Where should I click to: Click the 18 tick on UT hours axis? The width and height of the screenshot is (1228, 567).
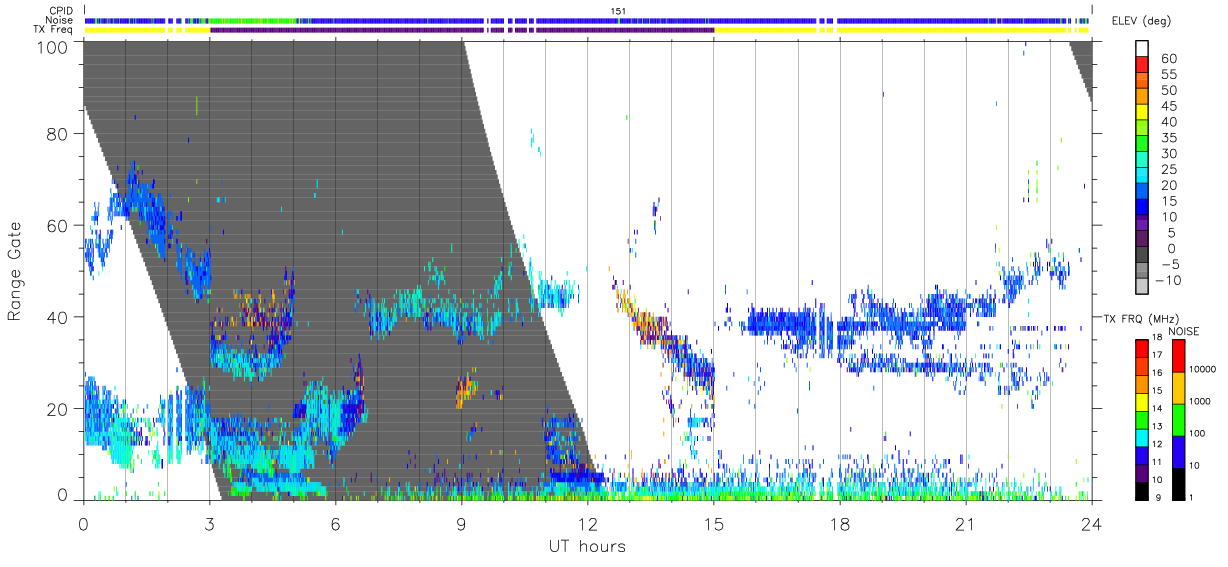point(839,523)
